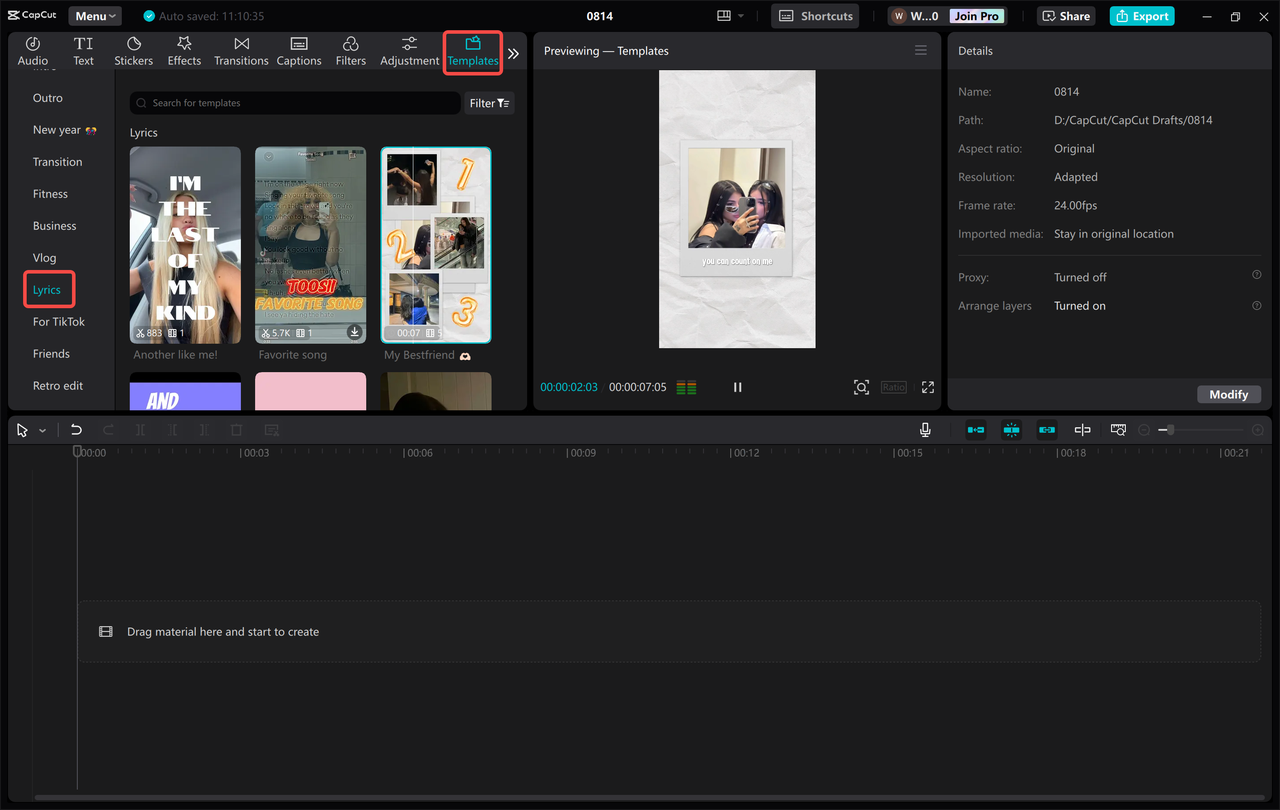Click the Join Pro button

point(977,16)
